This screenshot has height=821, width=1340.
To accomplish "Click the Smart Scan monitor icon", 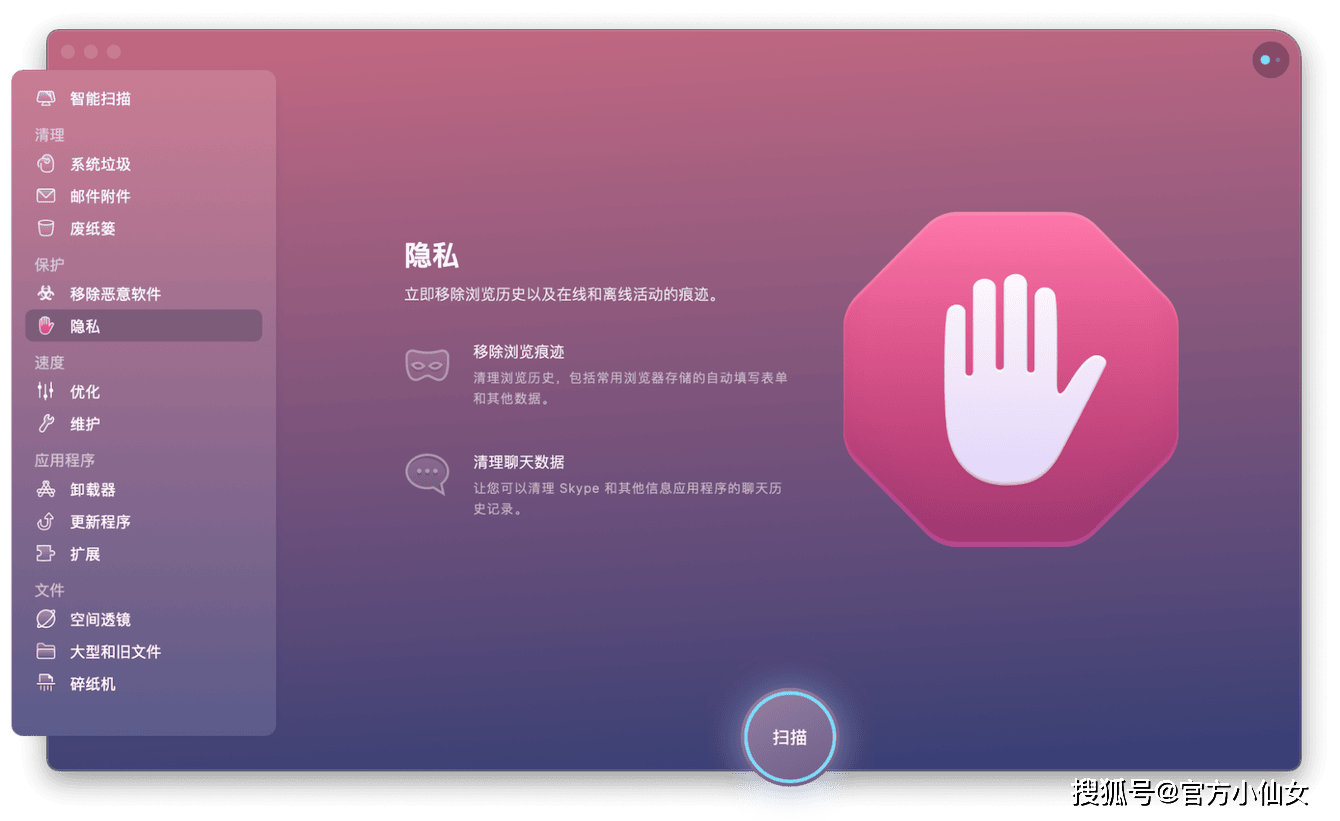I will pyautogui.click(x=45, y=98).
